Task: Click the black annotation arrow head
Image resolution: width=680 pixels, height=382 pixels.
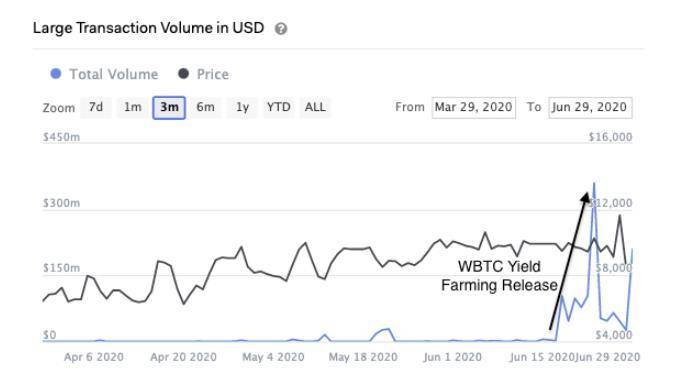Action: pos(585,198)
